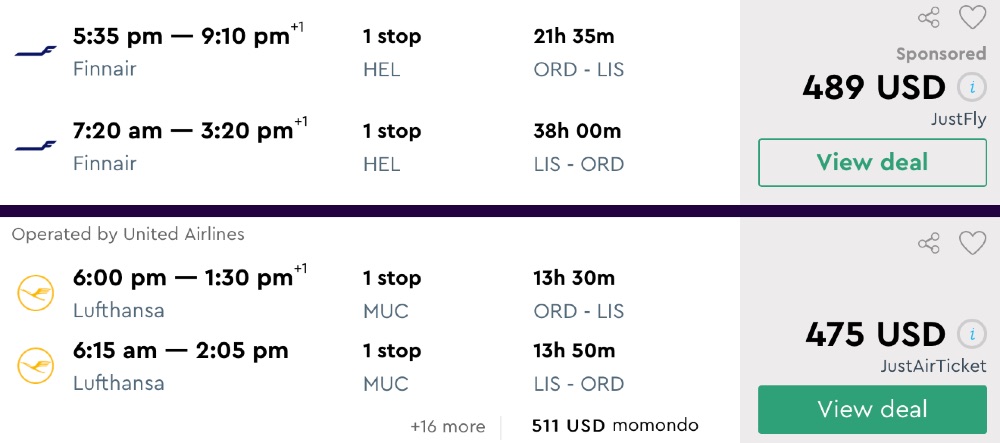View deal from JustAirTicket
This screenshot has height=443, width=1000.
click(x=872, y=409)
